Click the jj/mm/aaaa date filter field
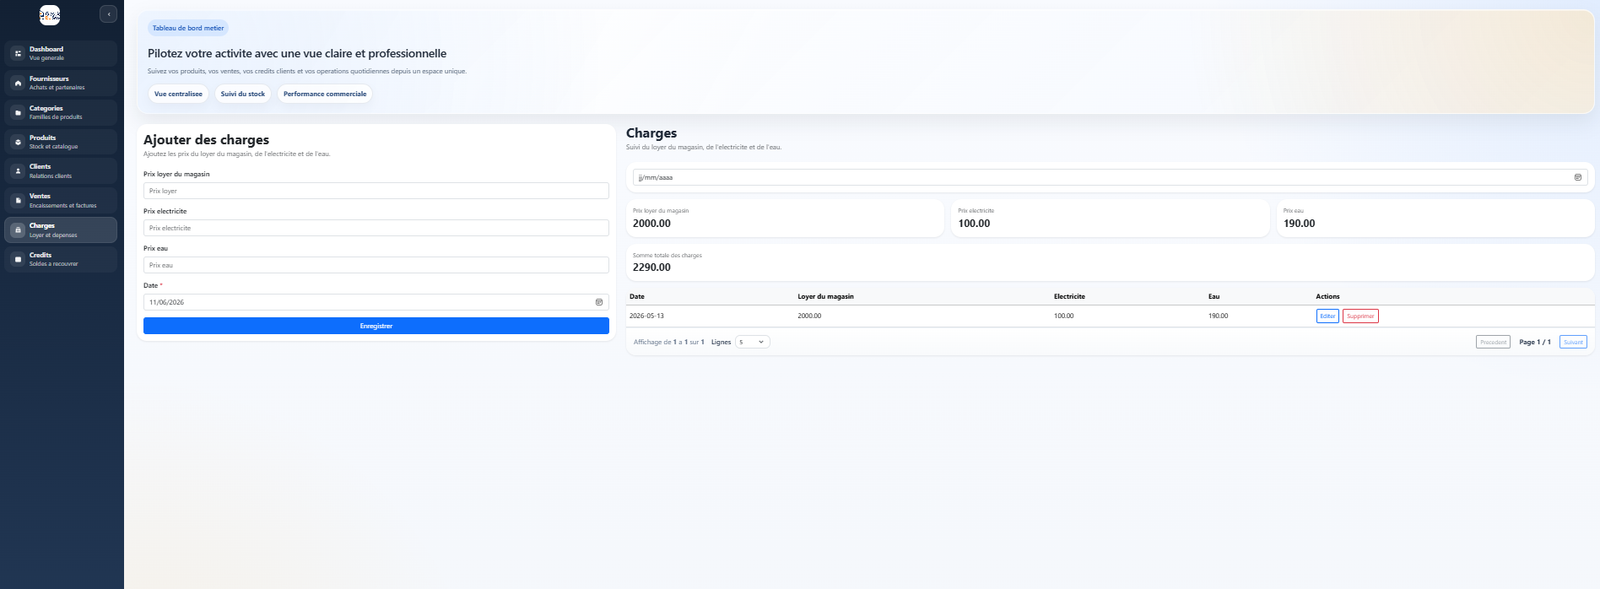1600x589 pixels. click(1110, 177)
